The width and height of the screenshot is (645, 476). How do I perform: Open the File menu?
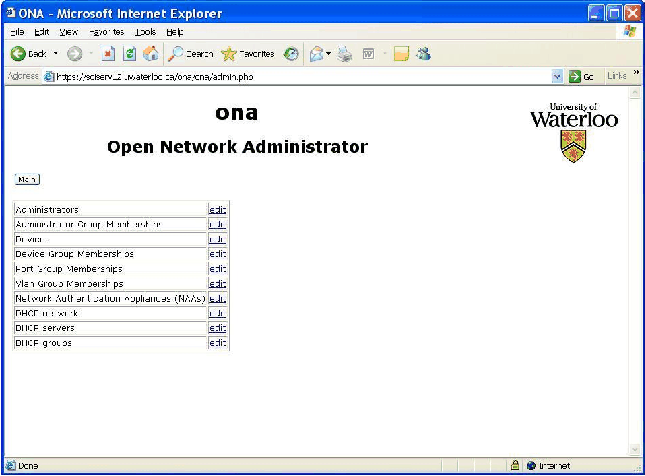(15, 32)
